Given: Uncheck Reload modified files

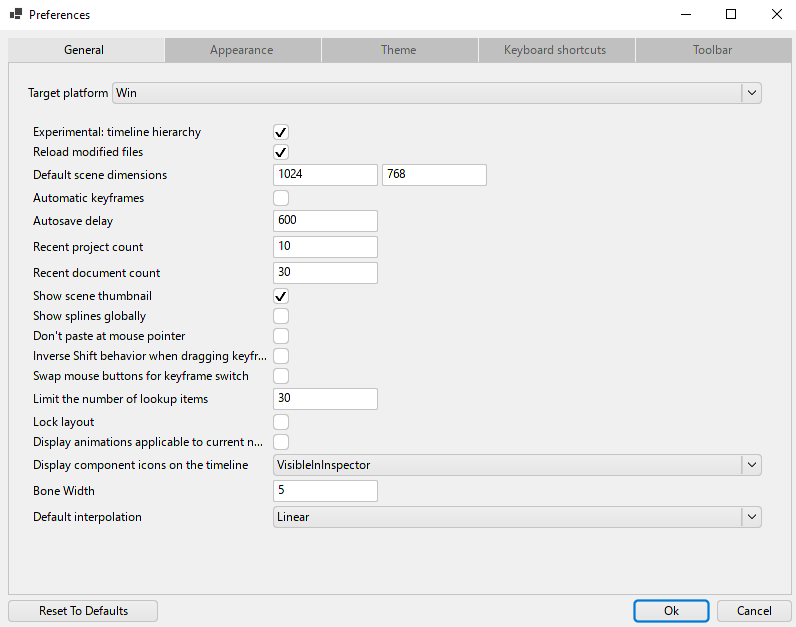Looking at the screenshot, I should (x=281, y=153).
